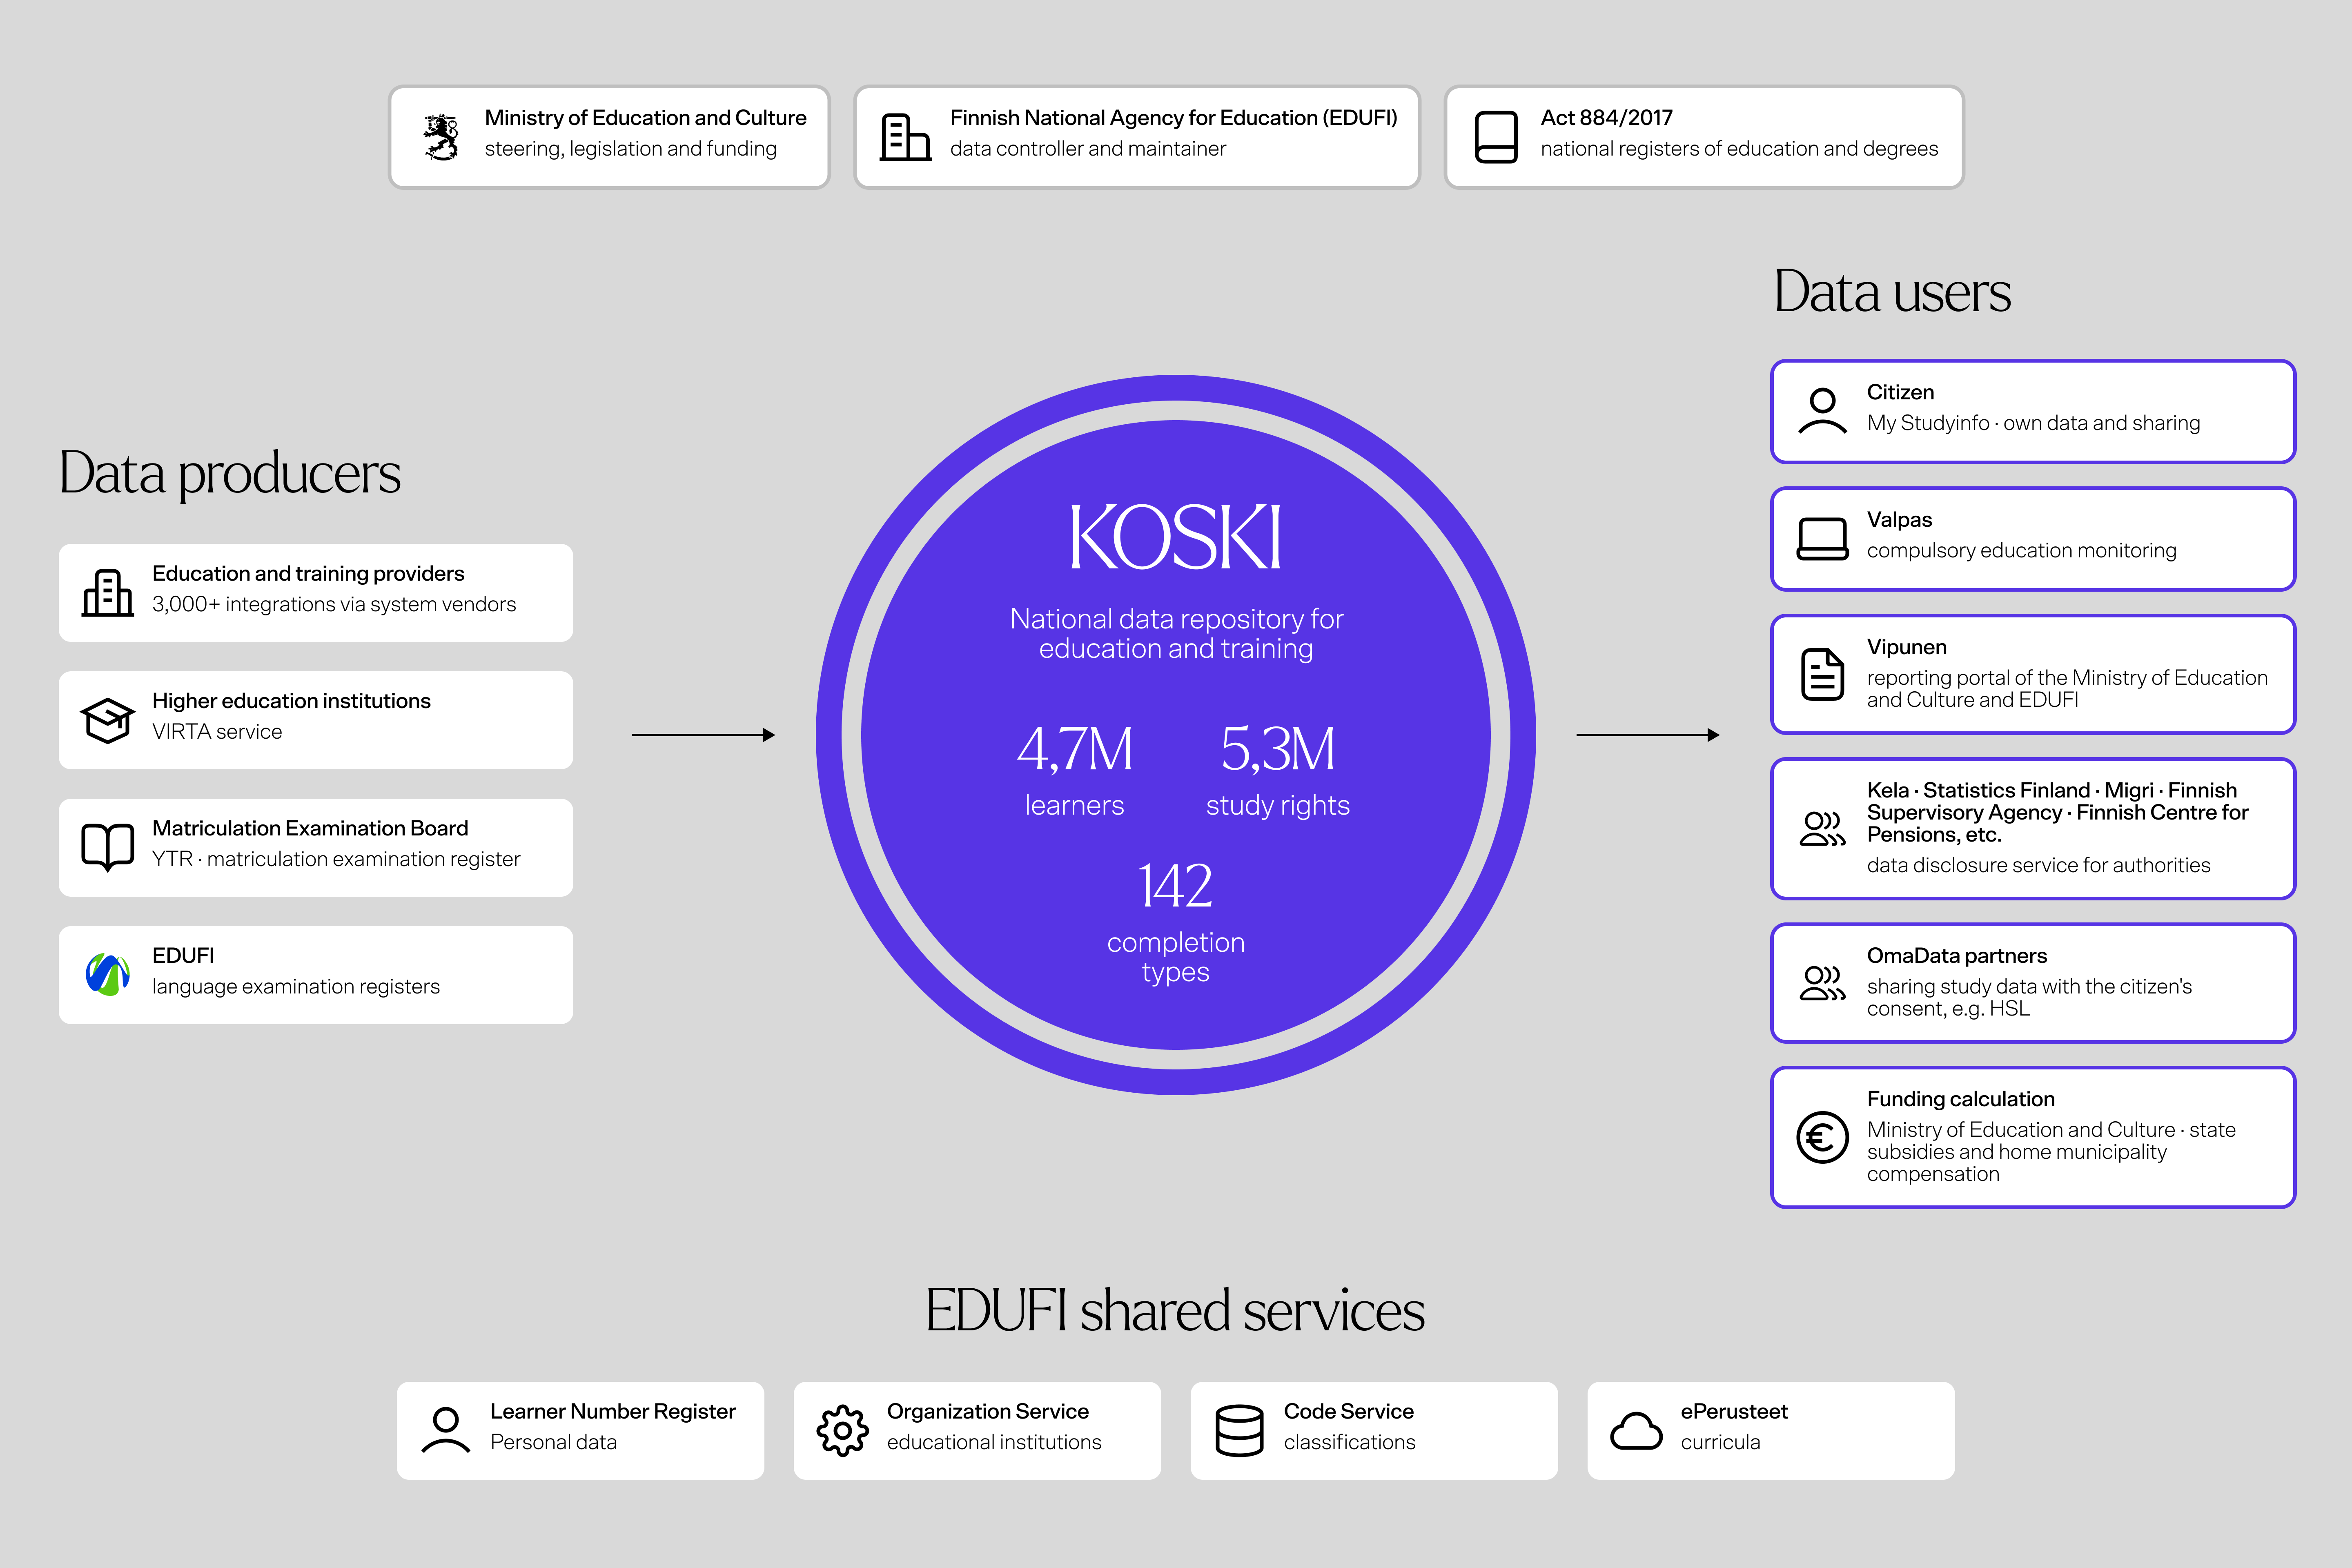The height and width of the screenshot is (1568, 2352).
Task: Click the "curricula" text
Action: click(1720, 1442)
